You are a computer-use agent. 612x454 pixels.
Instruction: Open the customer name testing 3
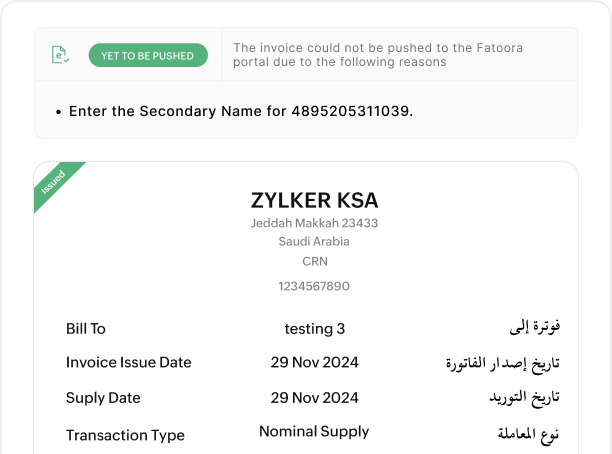click(314, 329)
